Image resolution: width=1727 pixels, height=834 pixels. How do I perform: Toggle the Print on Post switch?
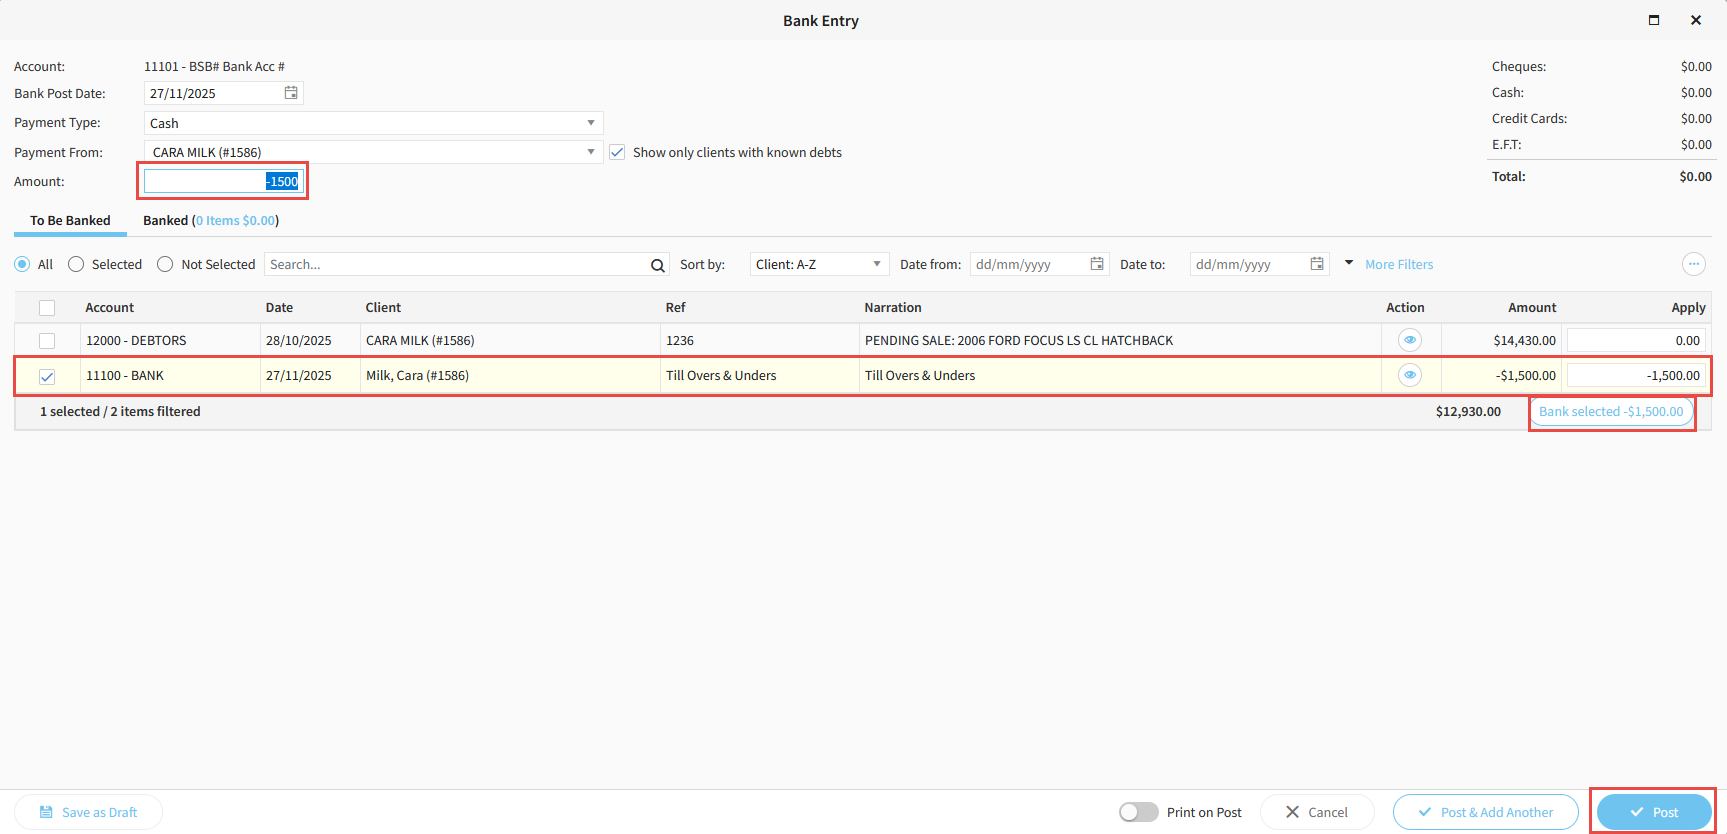click(1138, 812)
